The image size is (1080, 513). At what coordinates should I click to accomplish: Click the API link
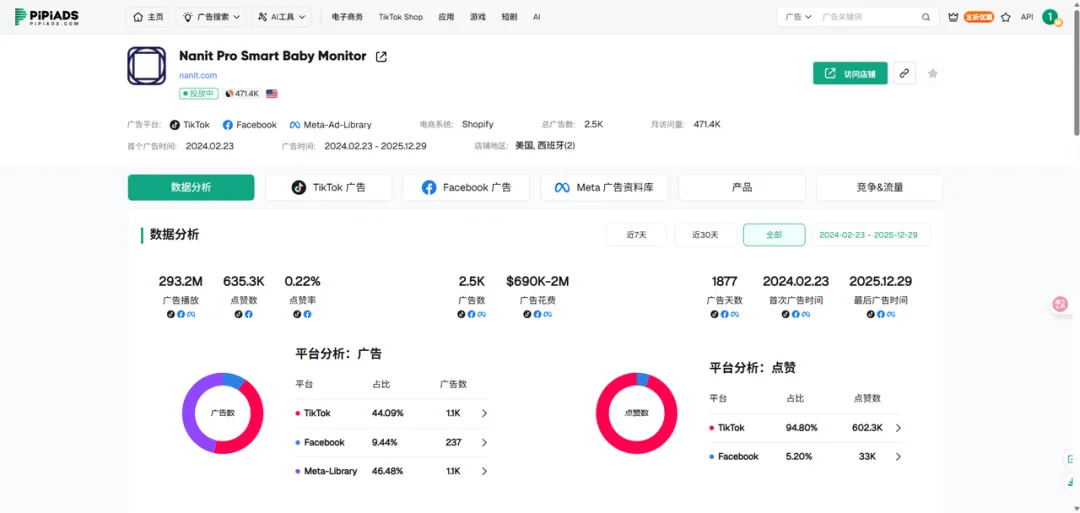coord(1027,17)
